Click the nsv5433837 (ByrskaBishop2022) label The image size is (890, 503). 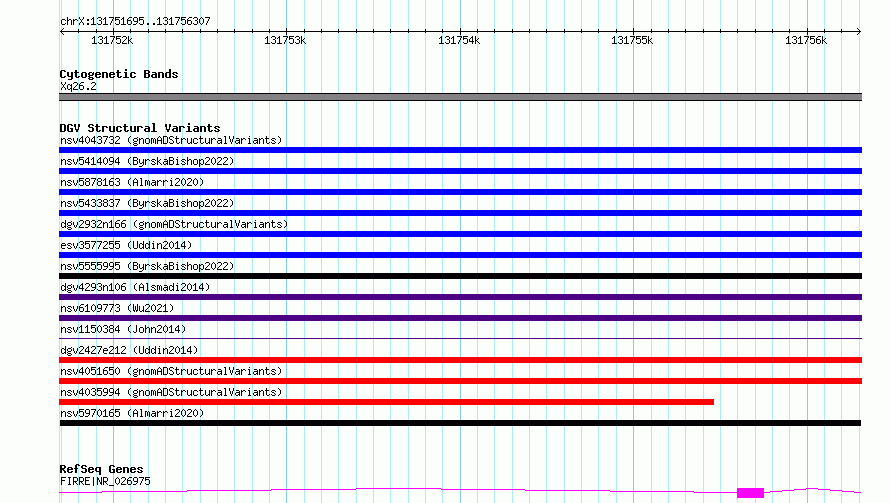point(147,203)
